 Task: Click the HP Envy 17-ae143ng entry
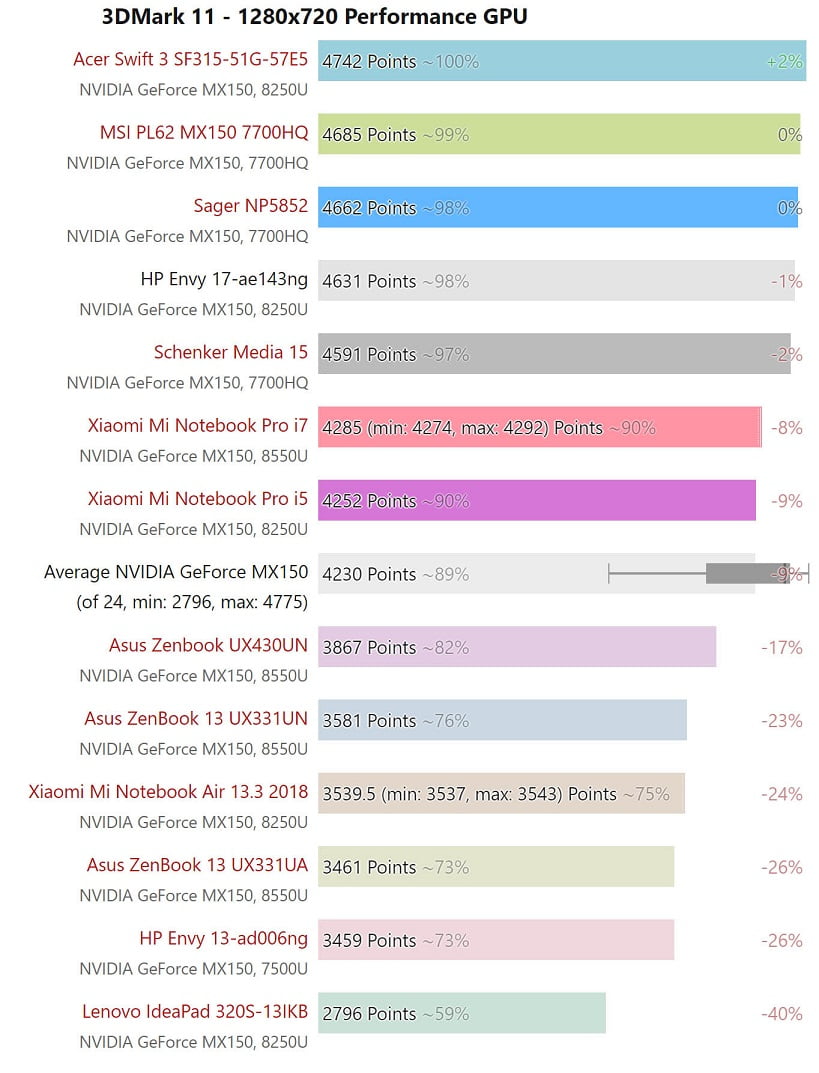pyautogui.click(x=224, y=279)
